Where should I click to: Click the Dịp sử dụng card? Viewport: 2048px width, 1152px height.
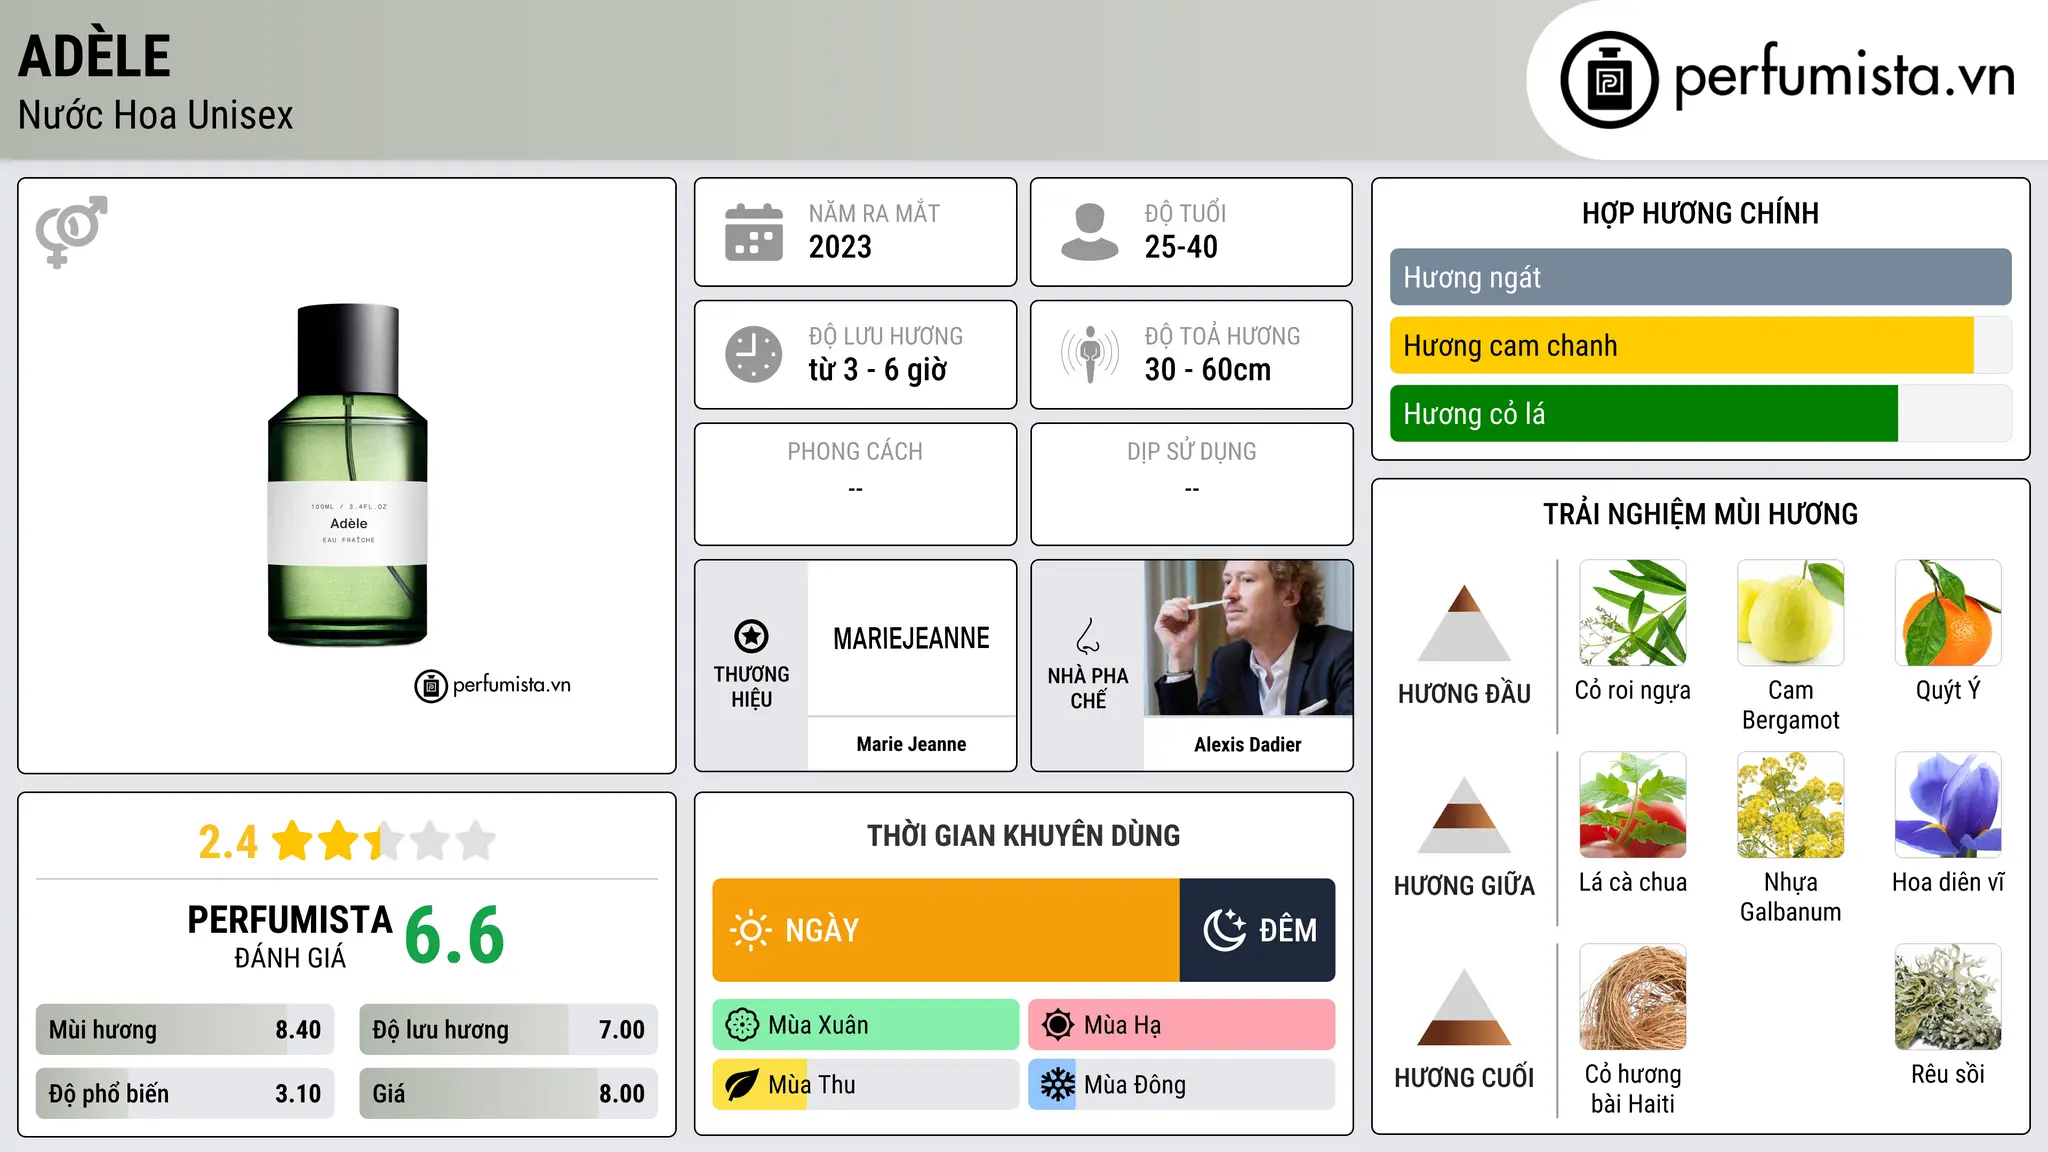1192,484
